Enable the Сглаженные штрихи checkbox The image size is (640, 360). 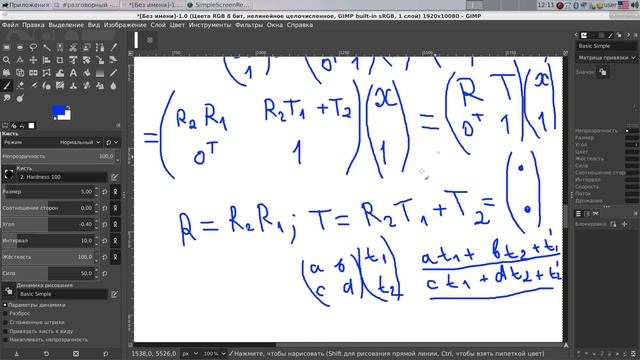tap(5, 322)
